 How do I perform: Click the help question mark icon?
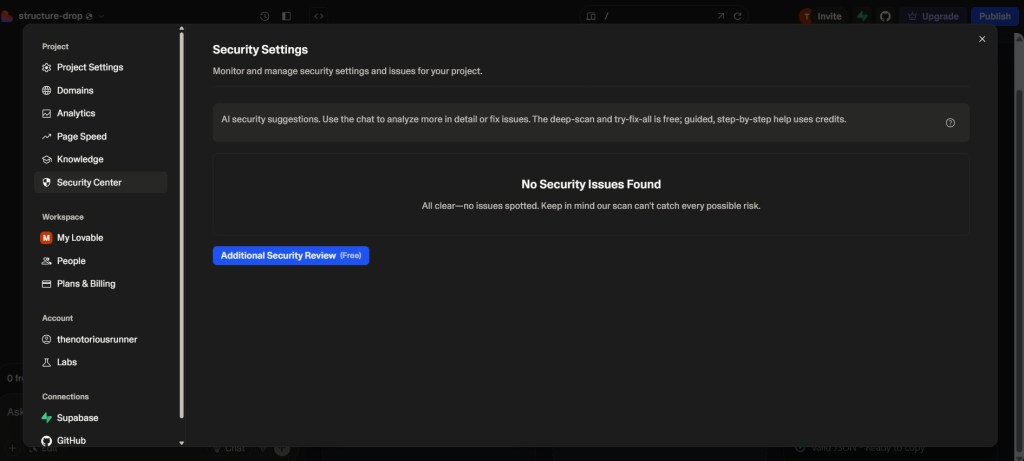pyautogui.click(x=950, y=123)
